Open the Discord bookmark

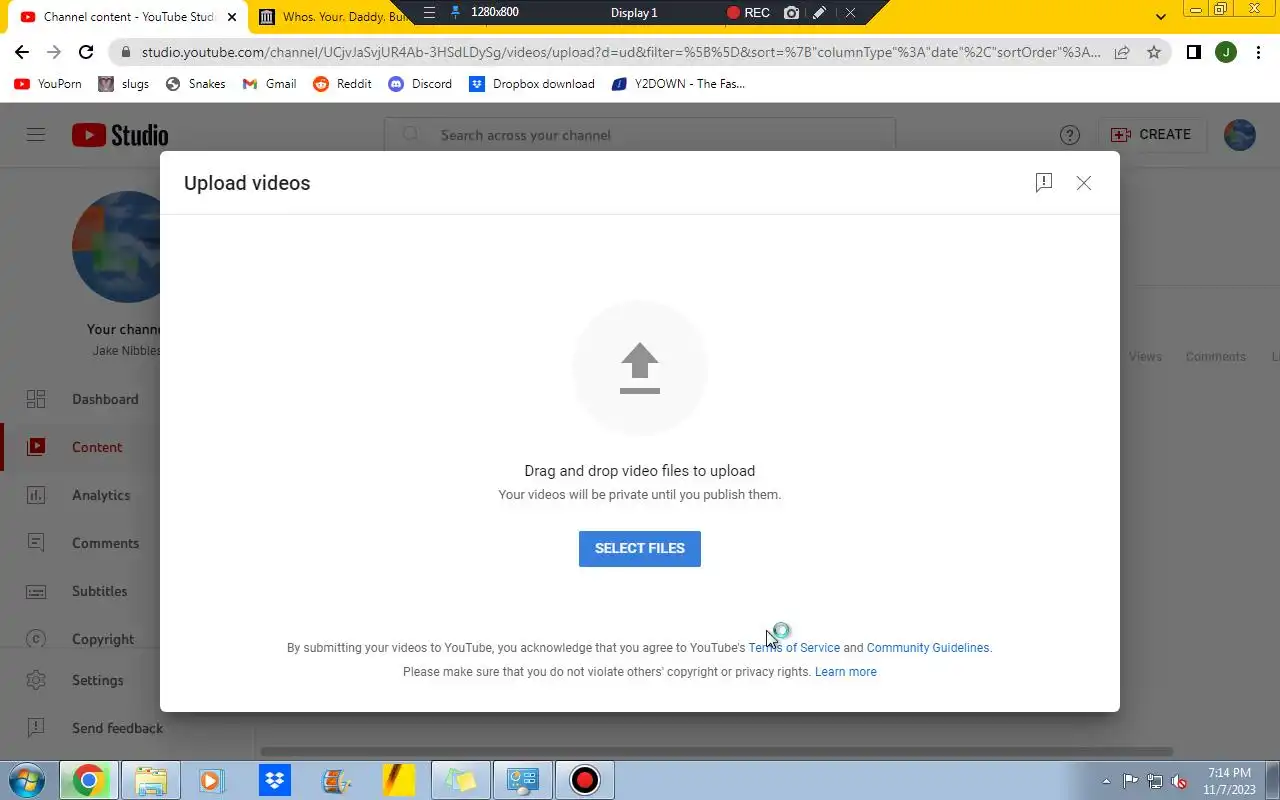(x=420, y=84)
